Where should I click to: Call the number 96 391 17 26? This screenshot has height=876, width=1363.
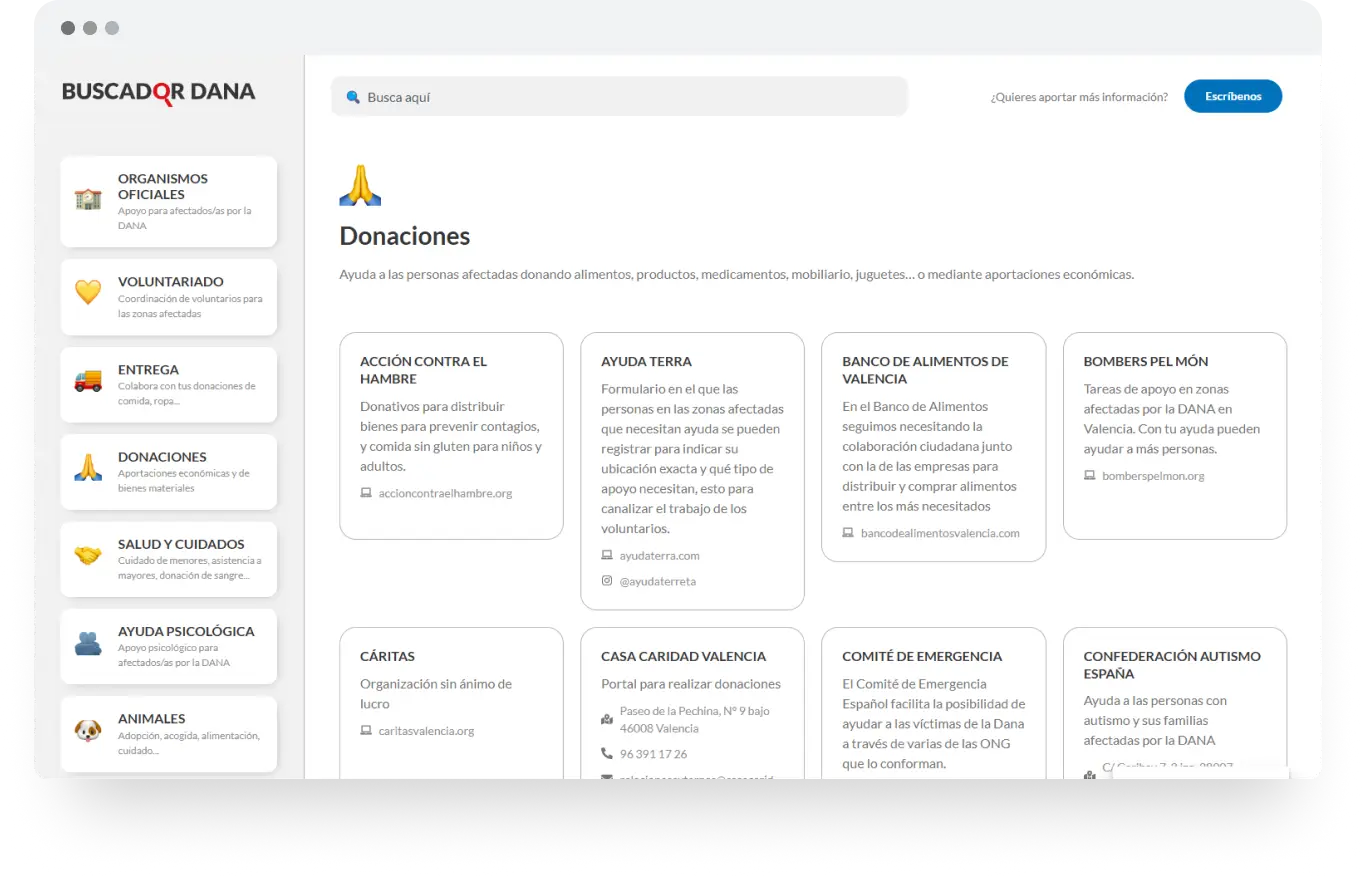(x=653, y=753)
